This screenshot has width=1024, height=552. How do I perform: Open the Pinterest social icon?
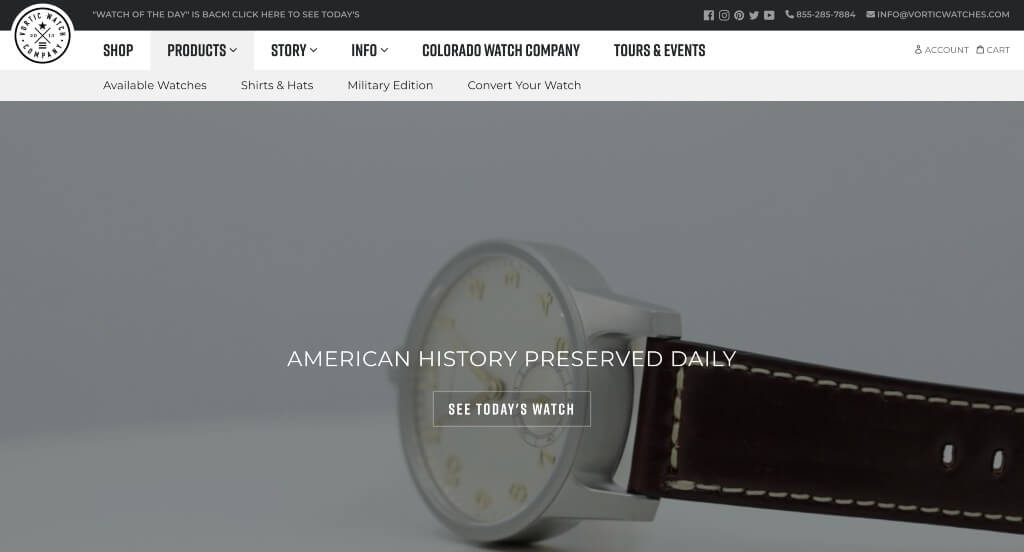(739, 15)
